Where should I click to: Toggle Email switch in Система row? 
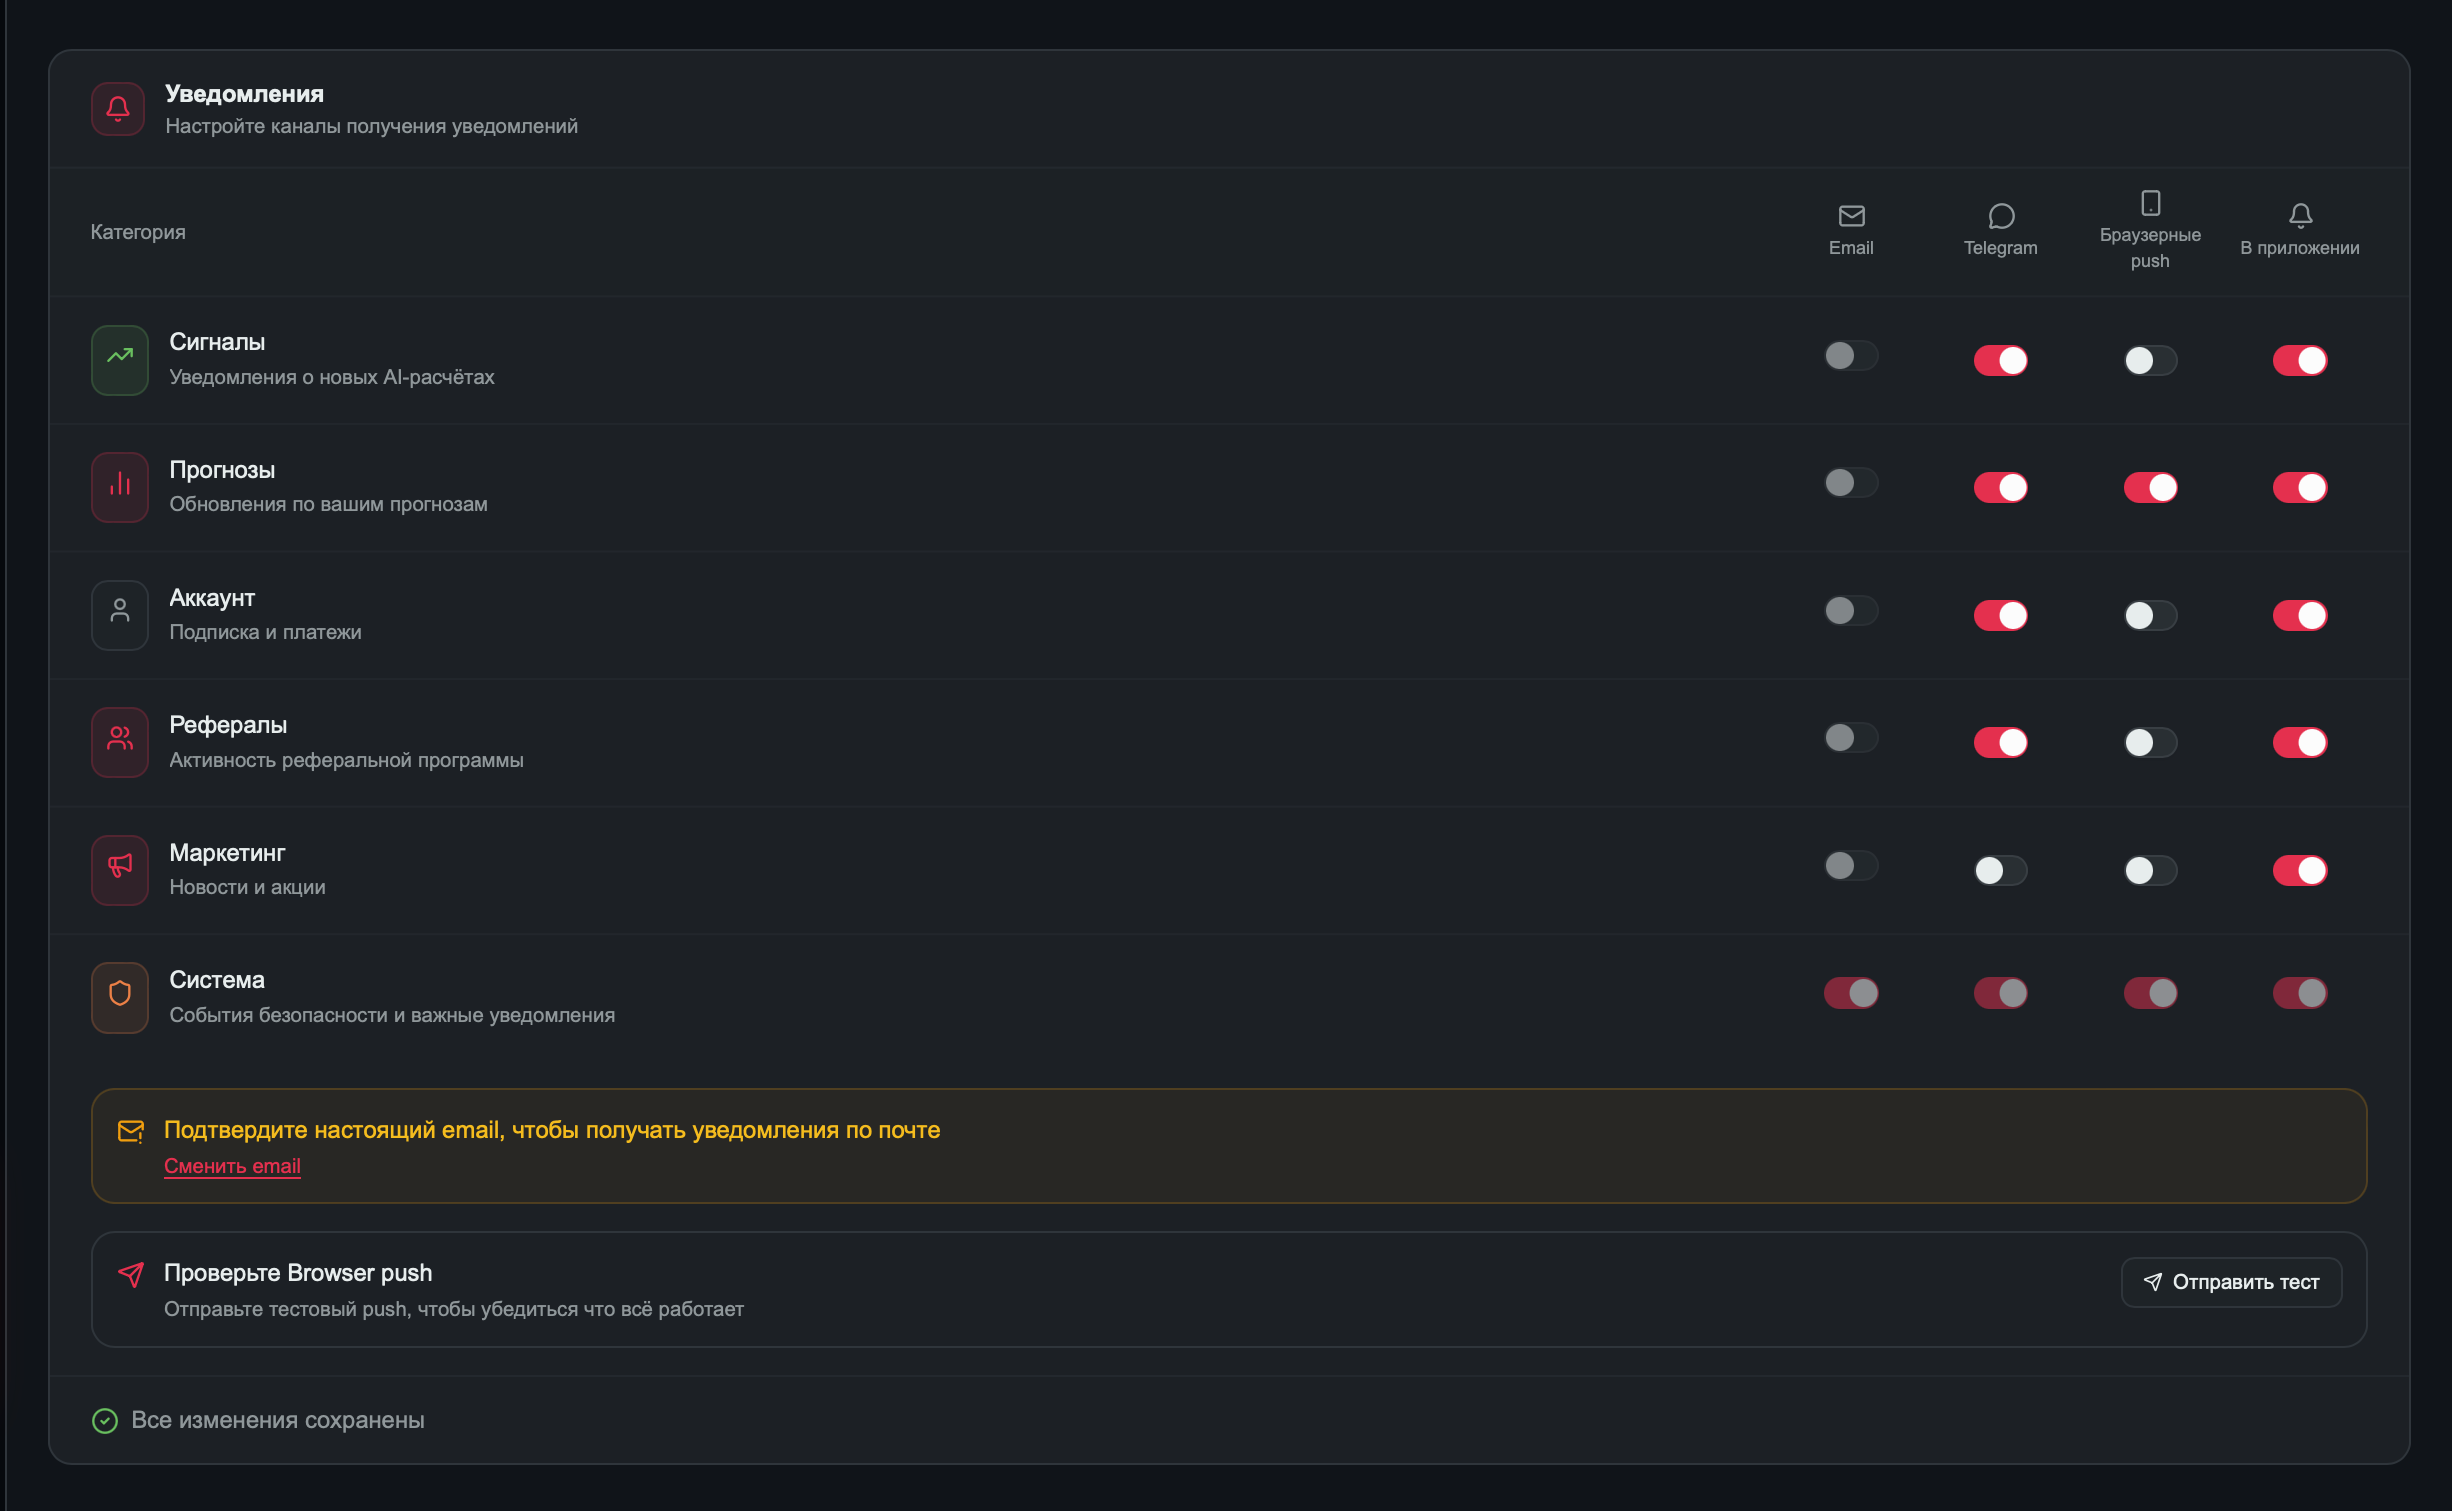point(1851,993)
